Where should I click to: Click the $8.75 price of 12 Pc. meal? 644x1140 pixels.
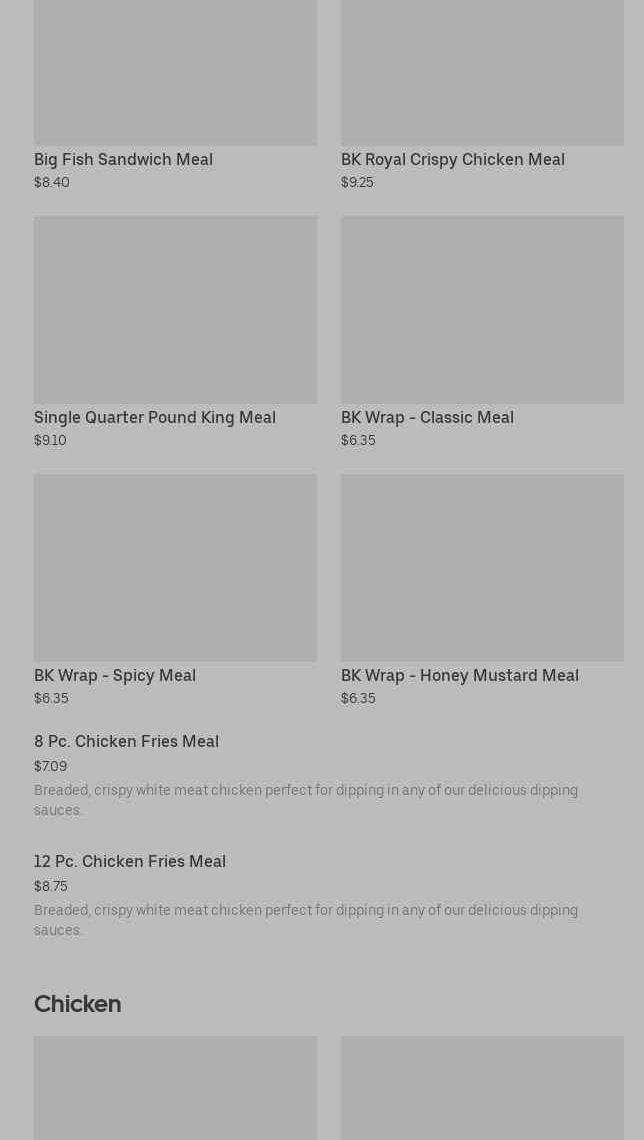point(50,887)
